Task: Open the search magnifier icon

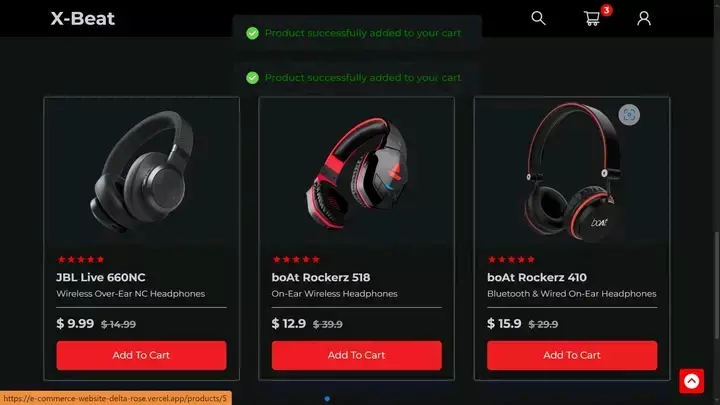Action: [538, 18]
